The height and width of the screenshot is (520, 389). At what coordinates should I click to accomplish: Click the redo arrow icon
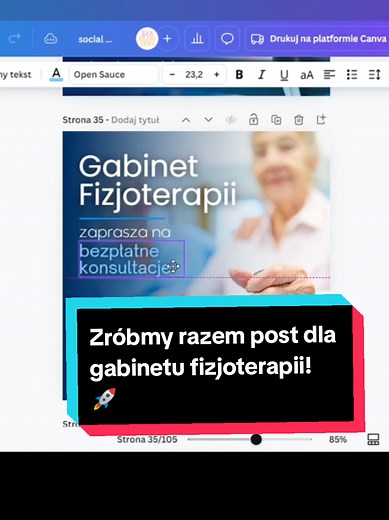click(14, 39)
